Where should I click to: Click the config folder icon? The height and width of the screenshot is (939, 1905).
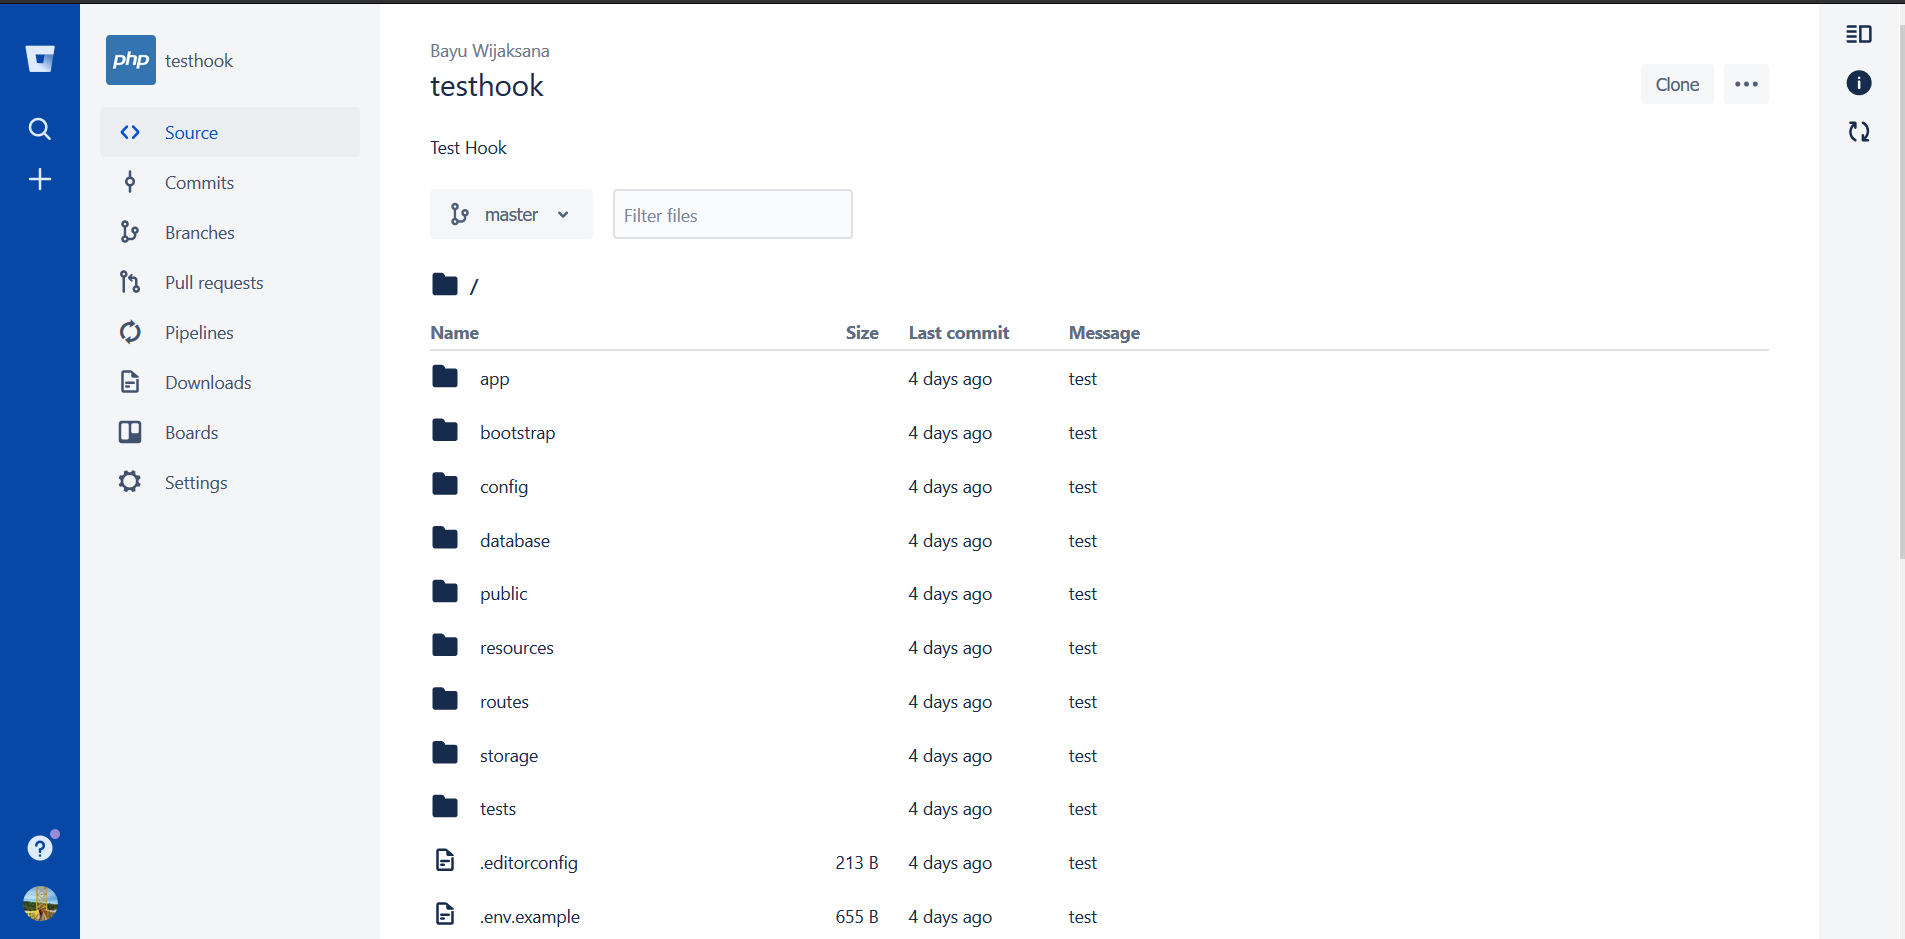coord(445,485)
